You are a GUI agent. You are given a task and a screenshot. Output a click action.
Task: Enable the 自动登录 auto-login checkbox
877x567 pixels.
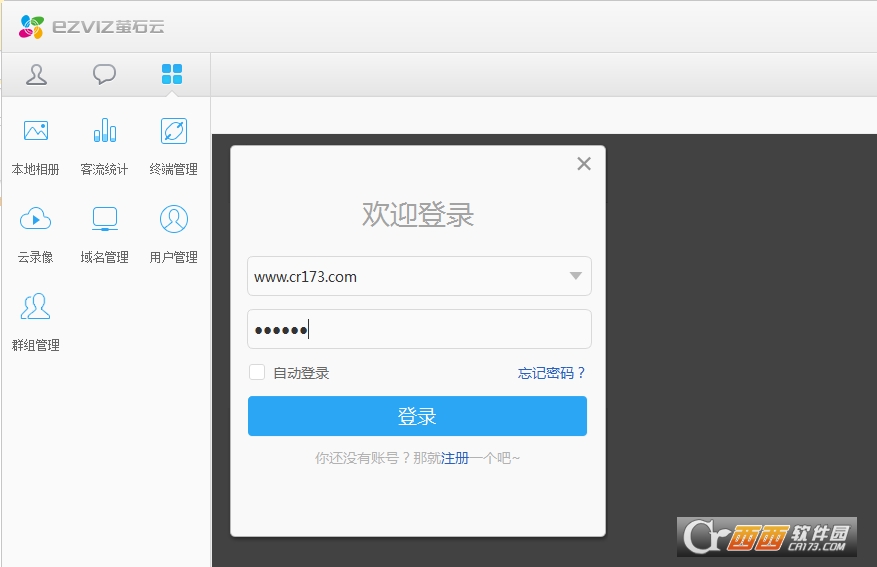pos(257,373)
